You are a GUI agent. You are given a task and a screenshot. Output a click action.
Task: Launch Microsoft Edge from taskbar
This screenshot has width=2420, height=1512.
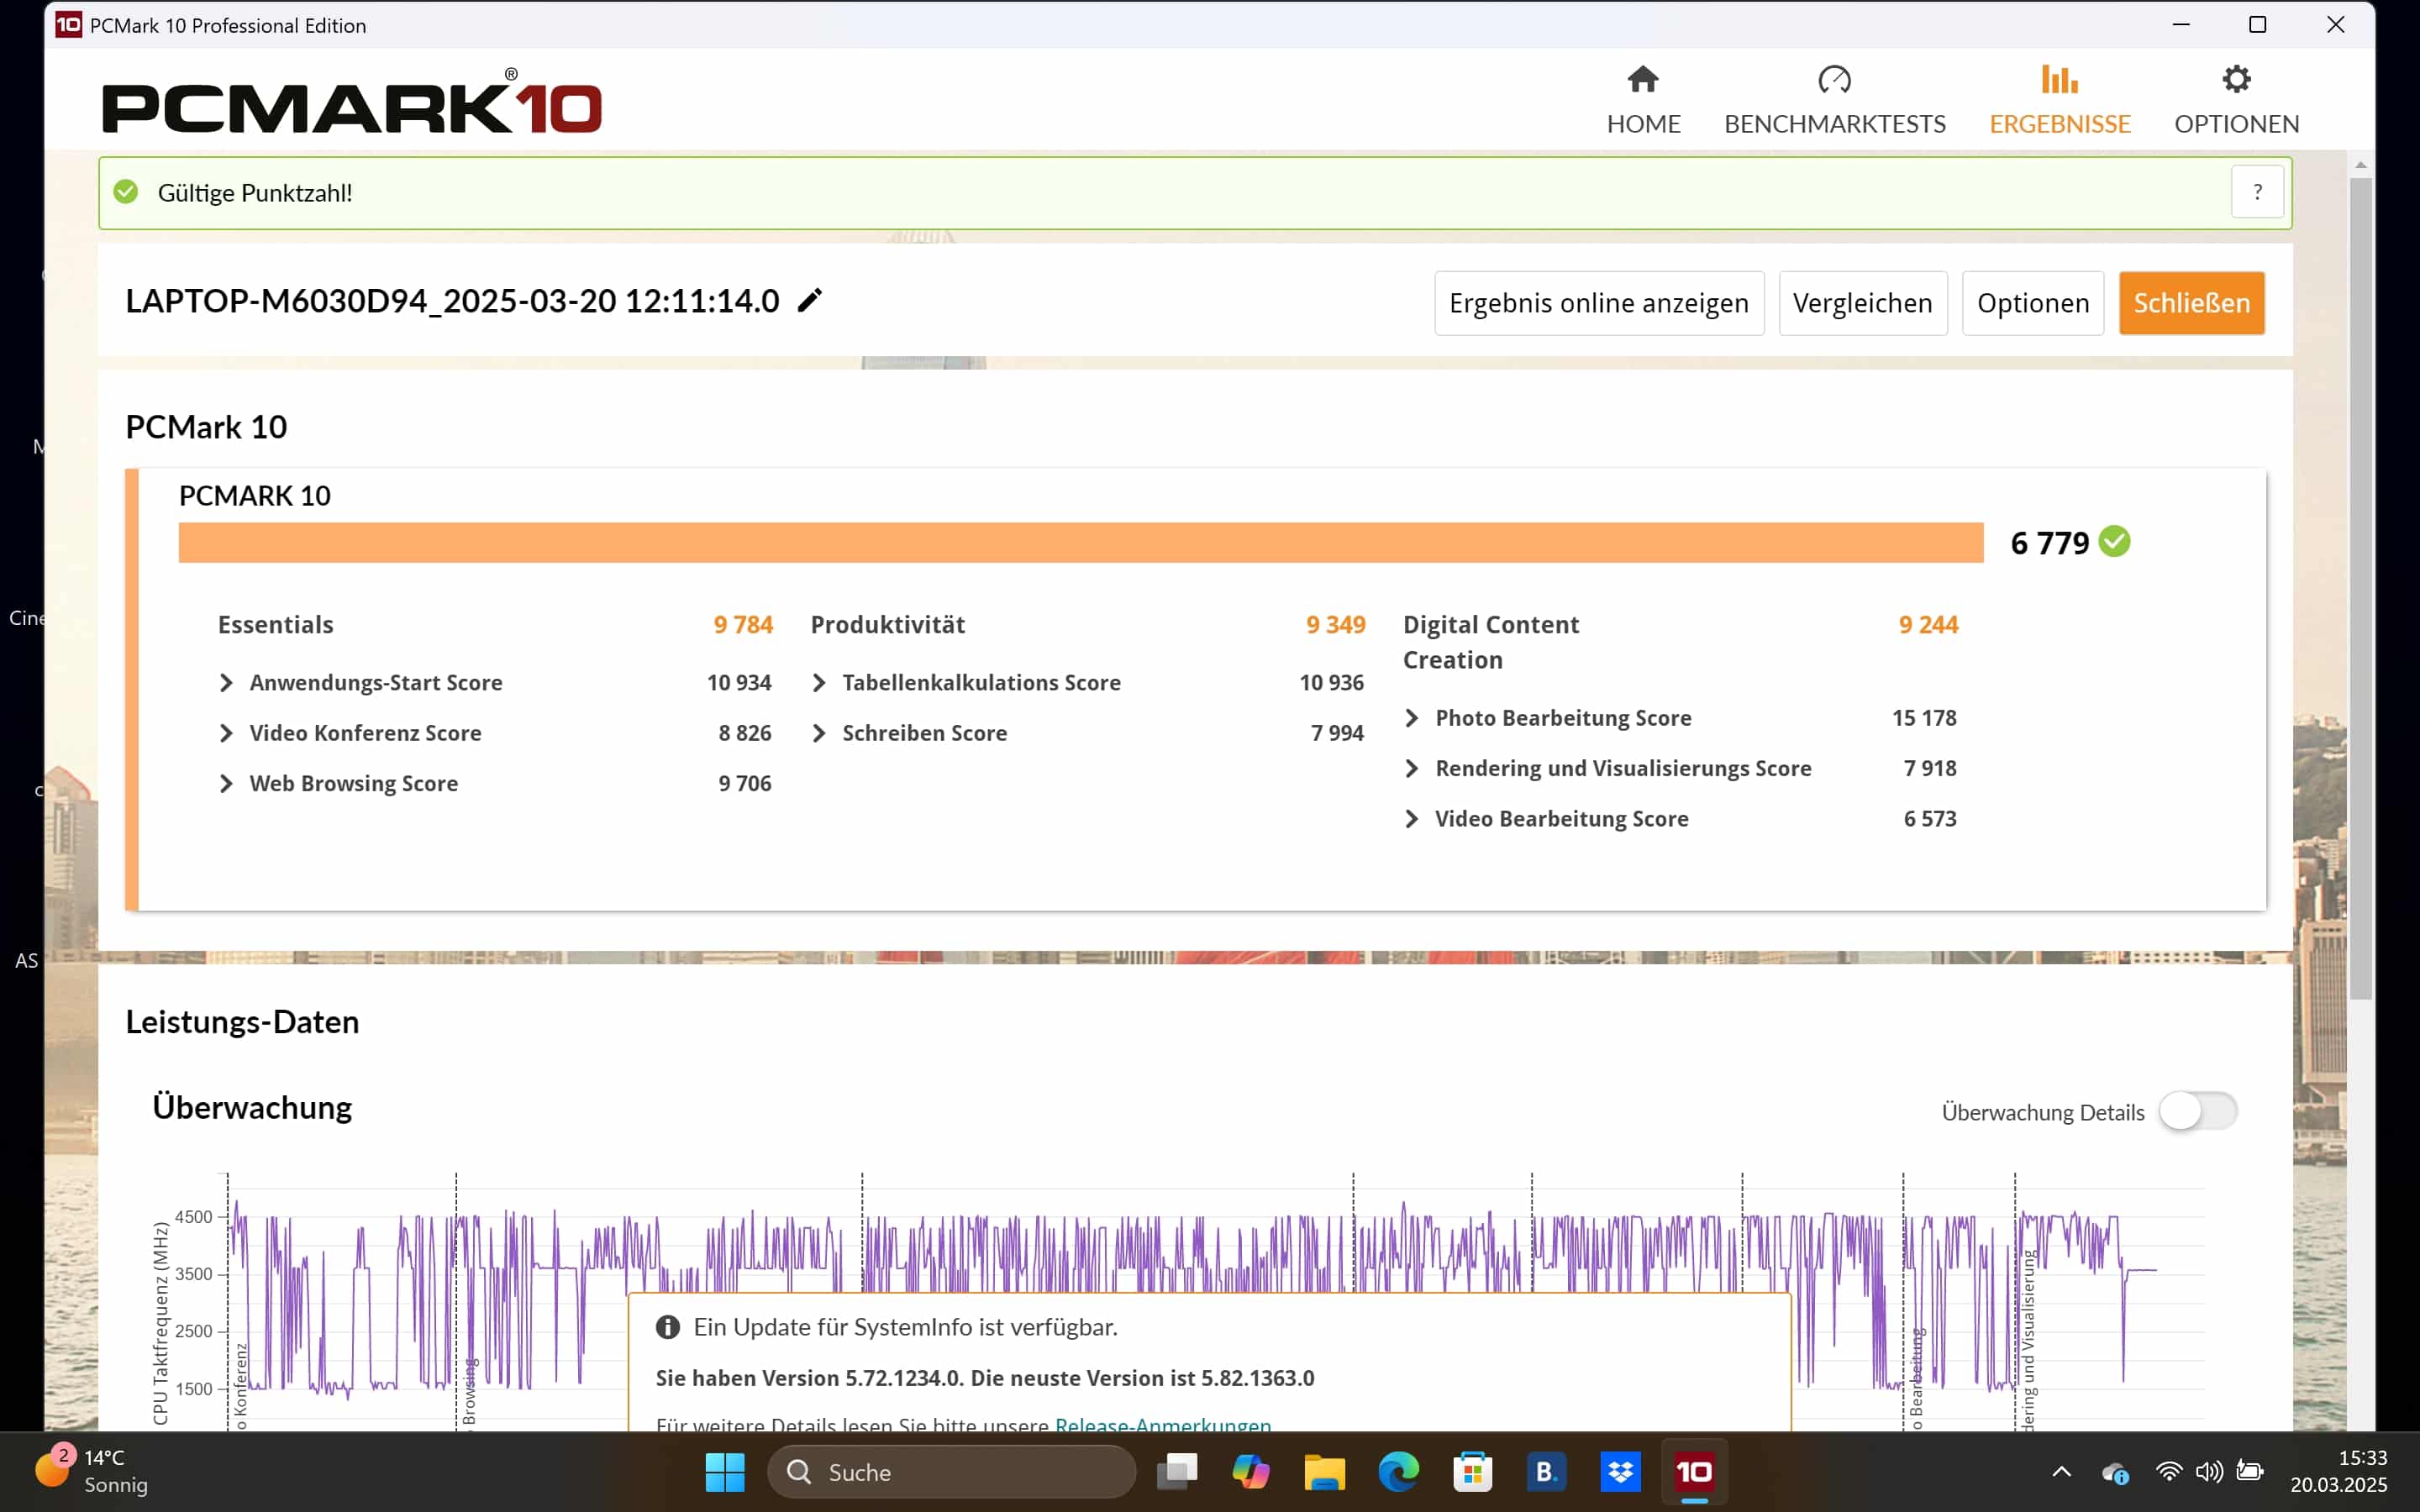(1398, 1471)
